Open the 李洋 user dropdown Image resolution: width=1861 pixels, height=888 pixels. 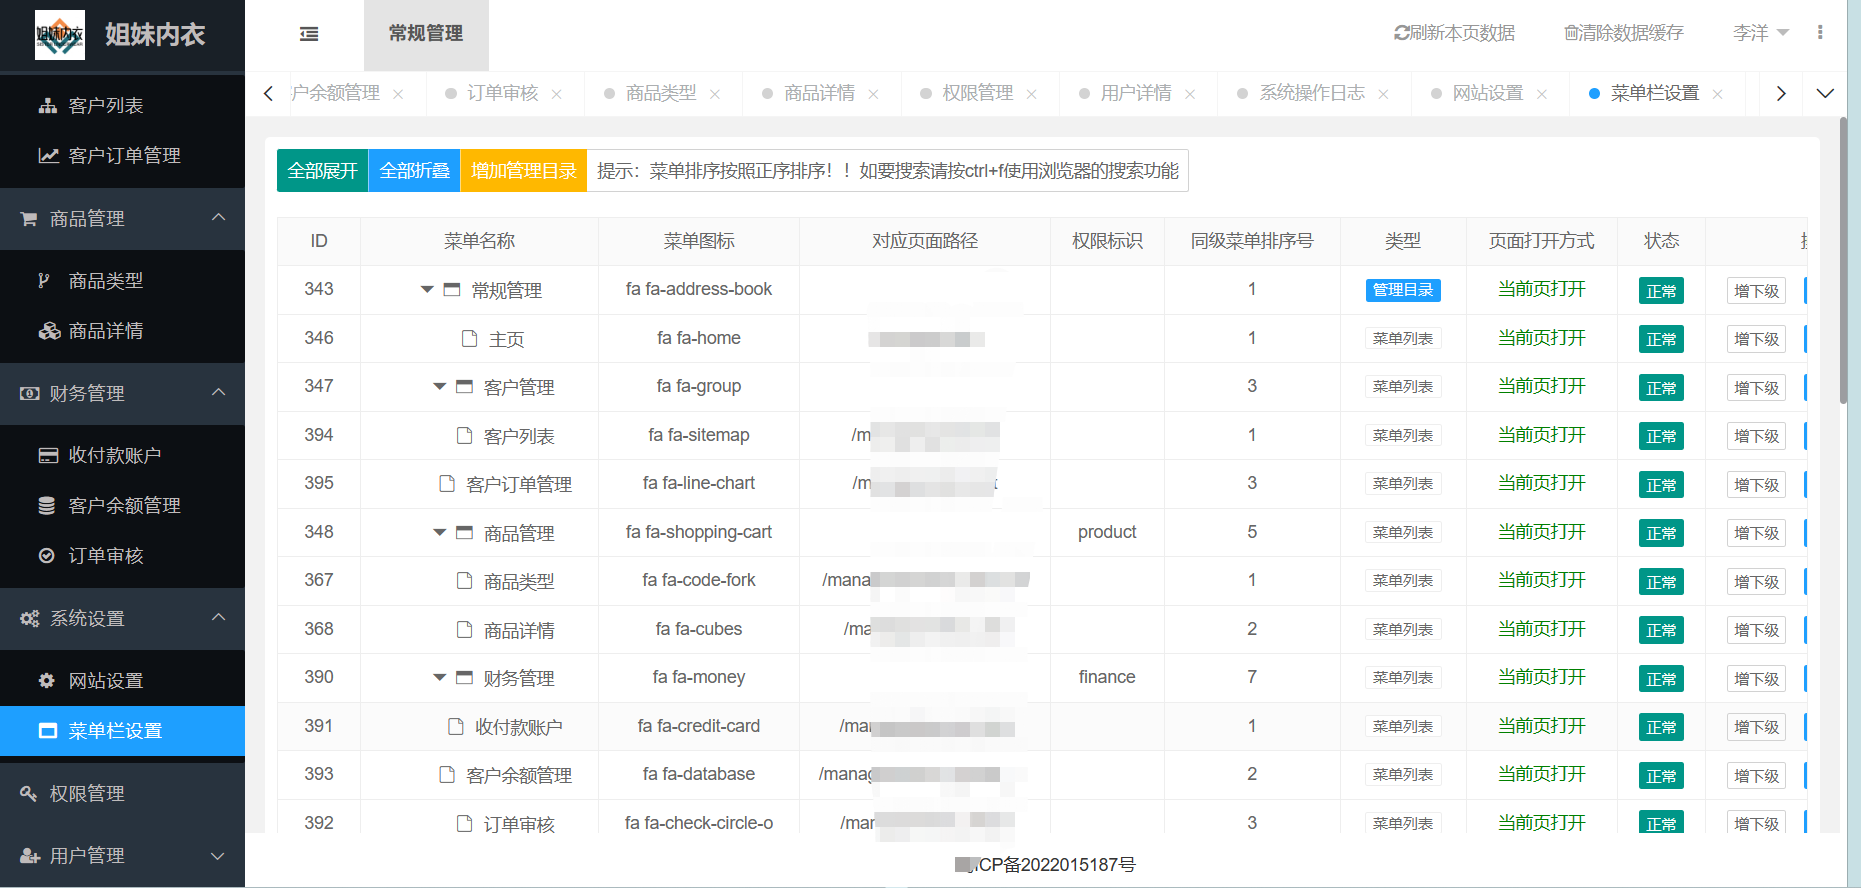click(1761, 33)
